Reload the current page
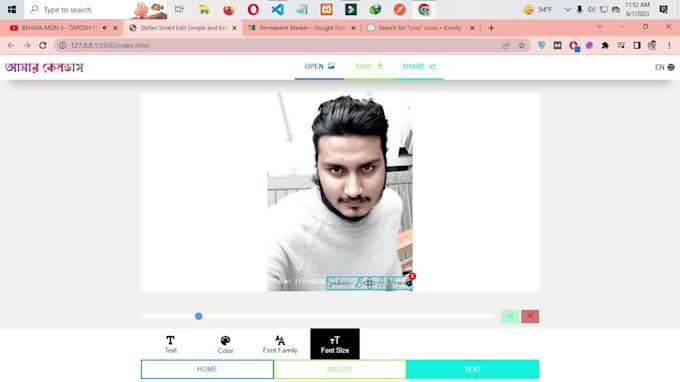The image size is (680, 382). [x=42, y=45]
